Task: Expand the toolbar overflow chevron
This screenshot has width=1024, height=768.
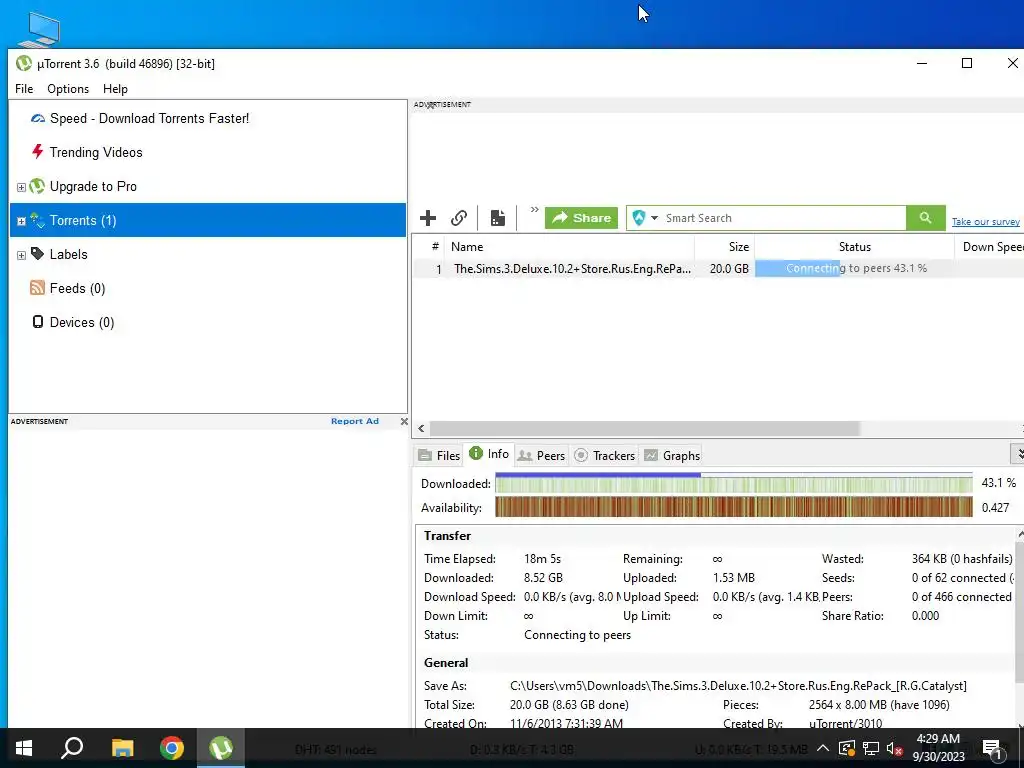Action: [534, 210]
